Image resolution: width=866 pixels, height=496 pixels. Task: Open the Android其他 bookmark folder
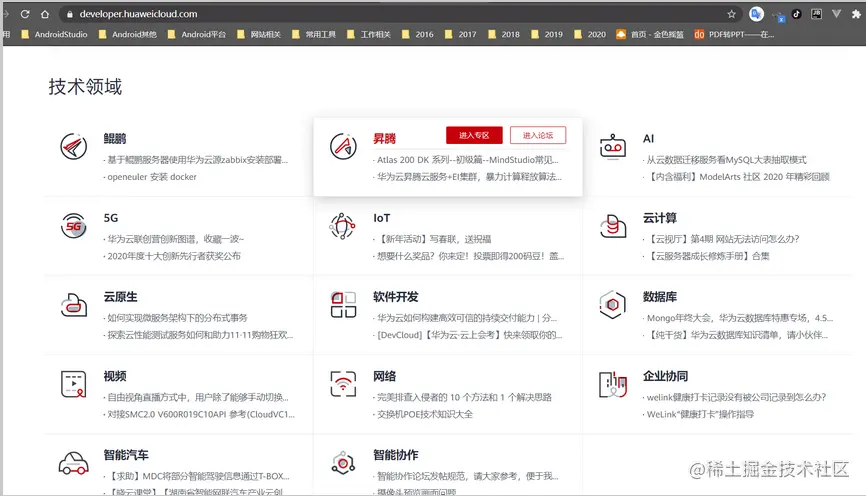(x=128, y=34)
